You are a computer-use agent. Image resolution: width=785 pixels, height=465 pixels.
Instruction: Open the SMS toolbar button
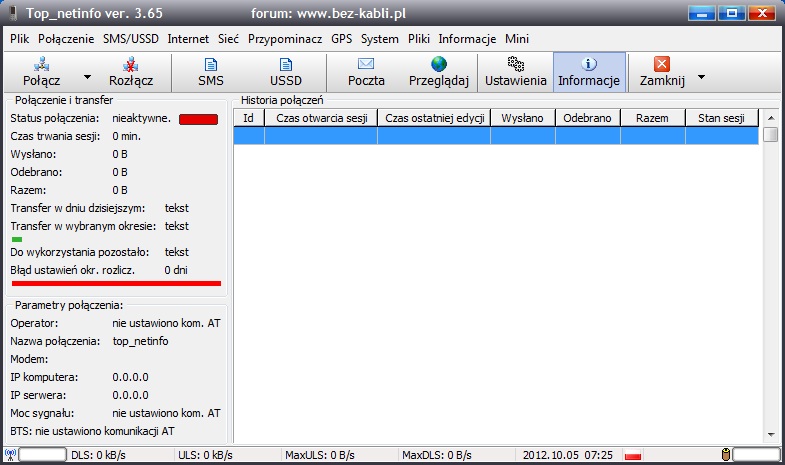(210, 64)
